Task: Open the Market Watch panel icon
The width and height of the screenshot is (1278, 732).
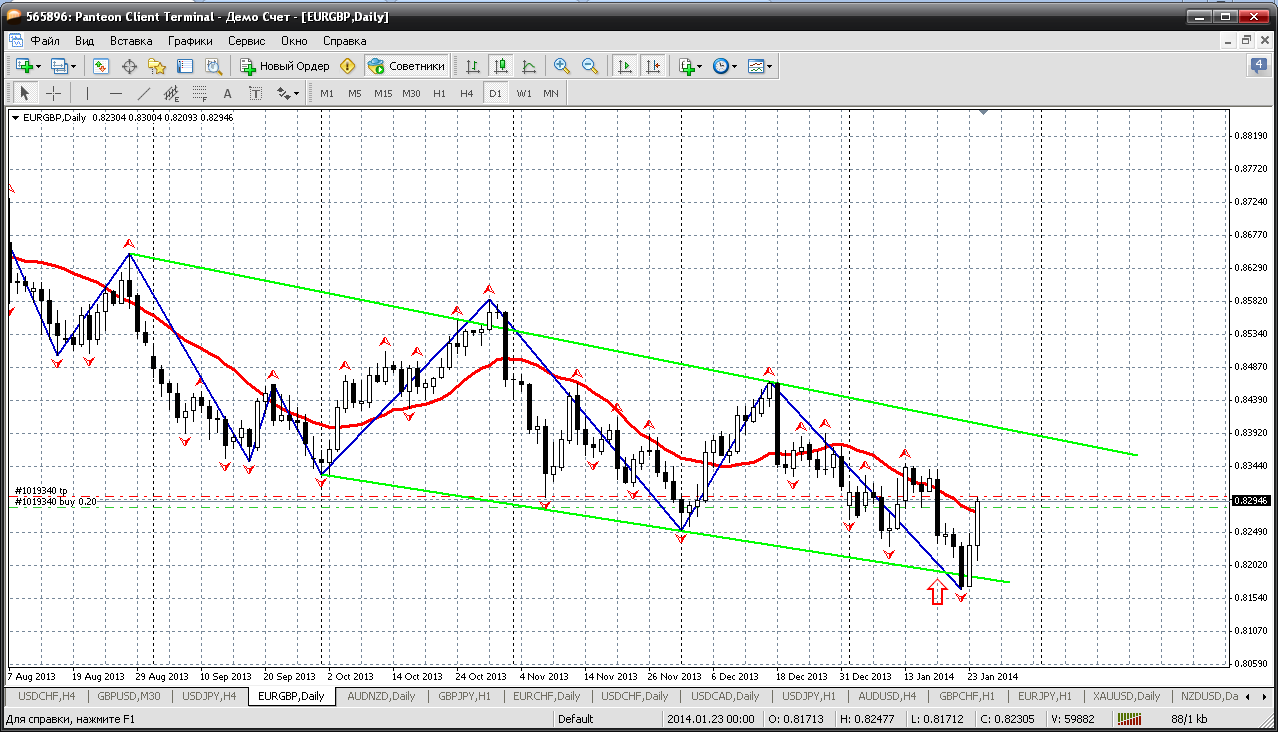Action: coord(101,66)
